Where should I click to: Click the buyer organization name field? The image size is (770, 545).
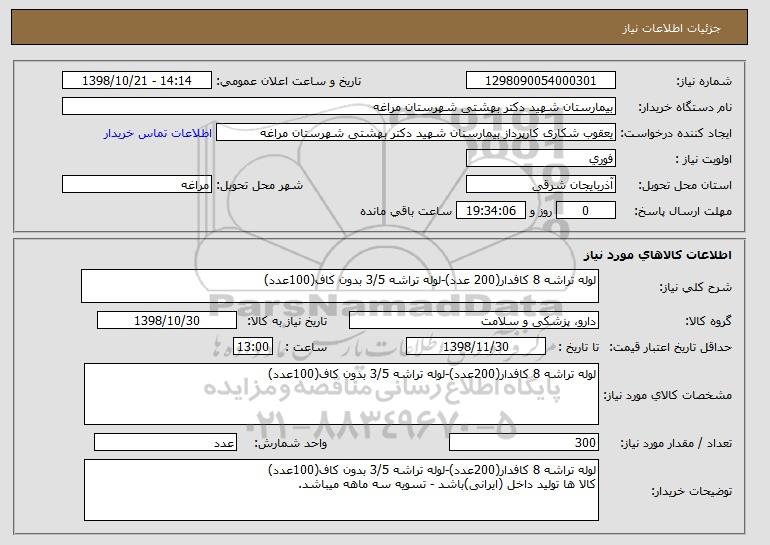point(339,107)
